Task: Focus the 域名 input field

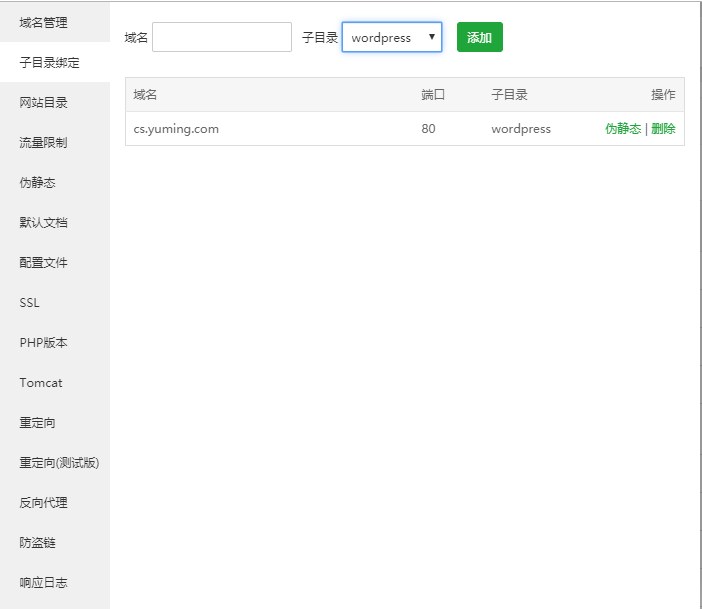Action: pyautogui.click(x=222, y=37)
